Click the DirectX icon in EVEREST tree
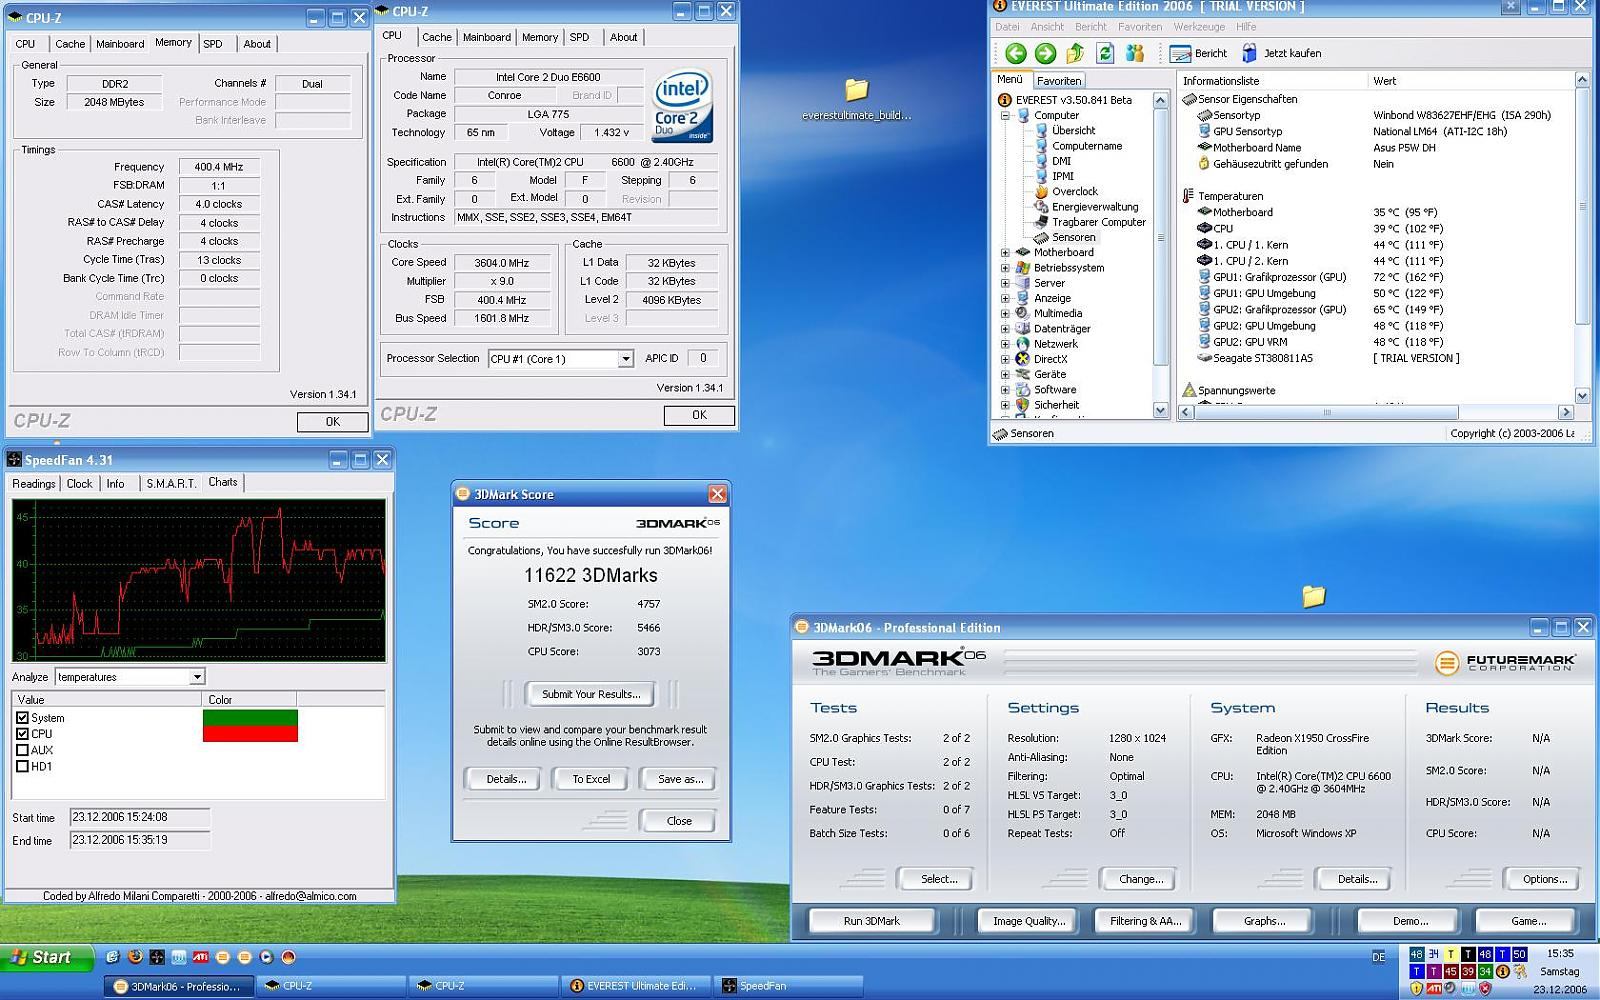Screen dimensions: 1600x1000 click(x=1023, y=359)
